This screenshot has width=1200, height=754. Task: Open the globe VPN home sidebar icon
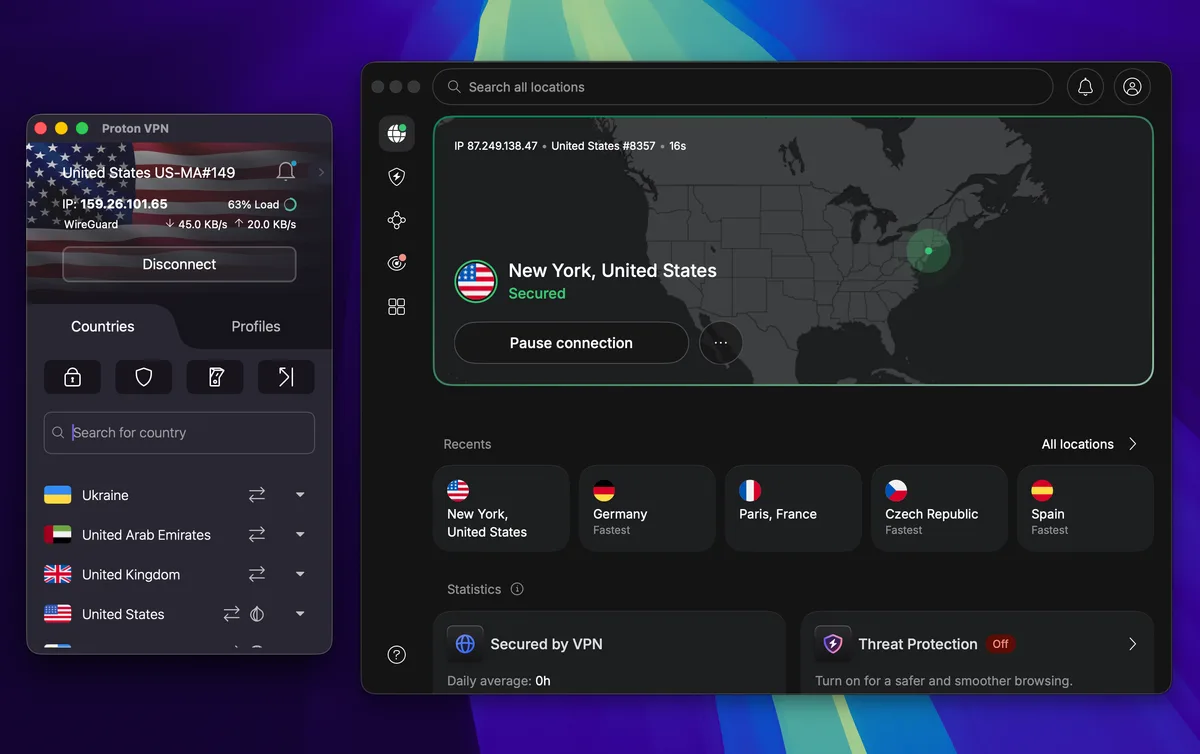coord(397,133)
